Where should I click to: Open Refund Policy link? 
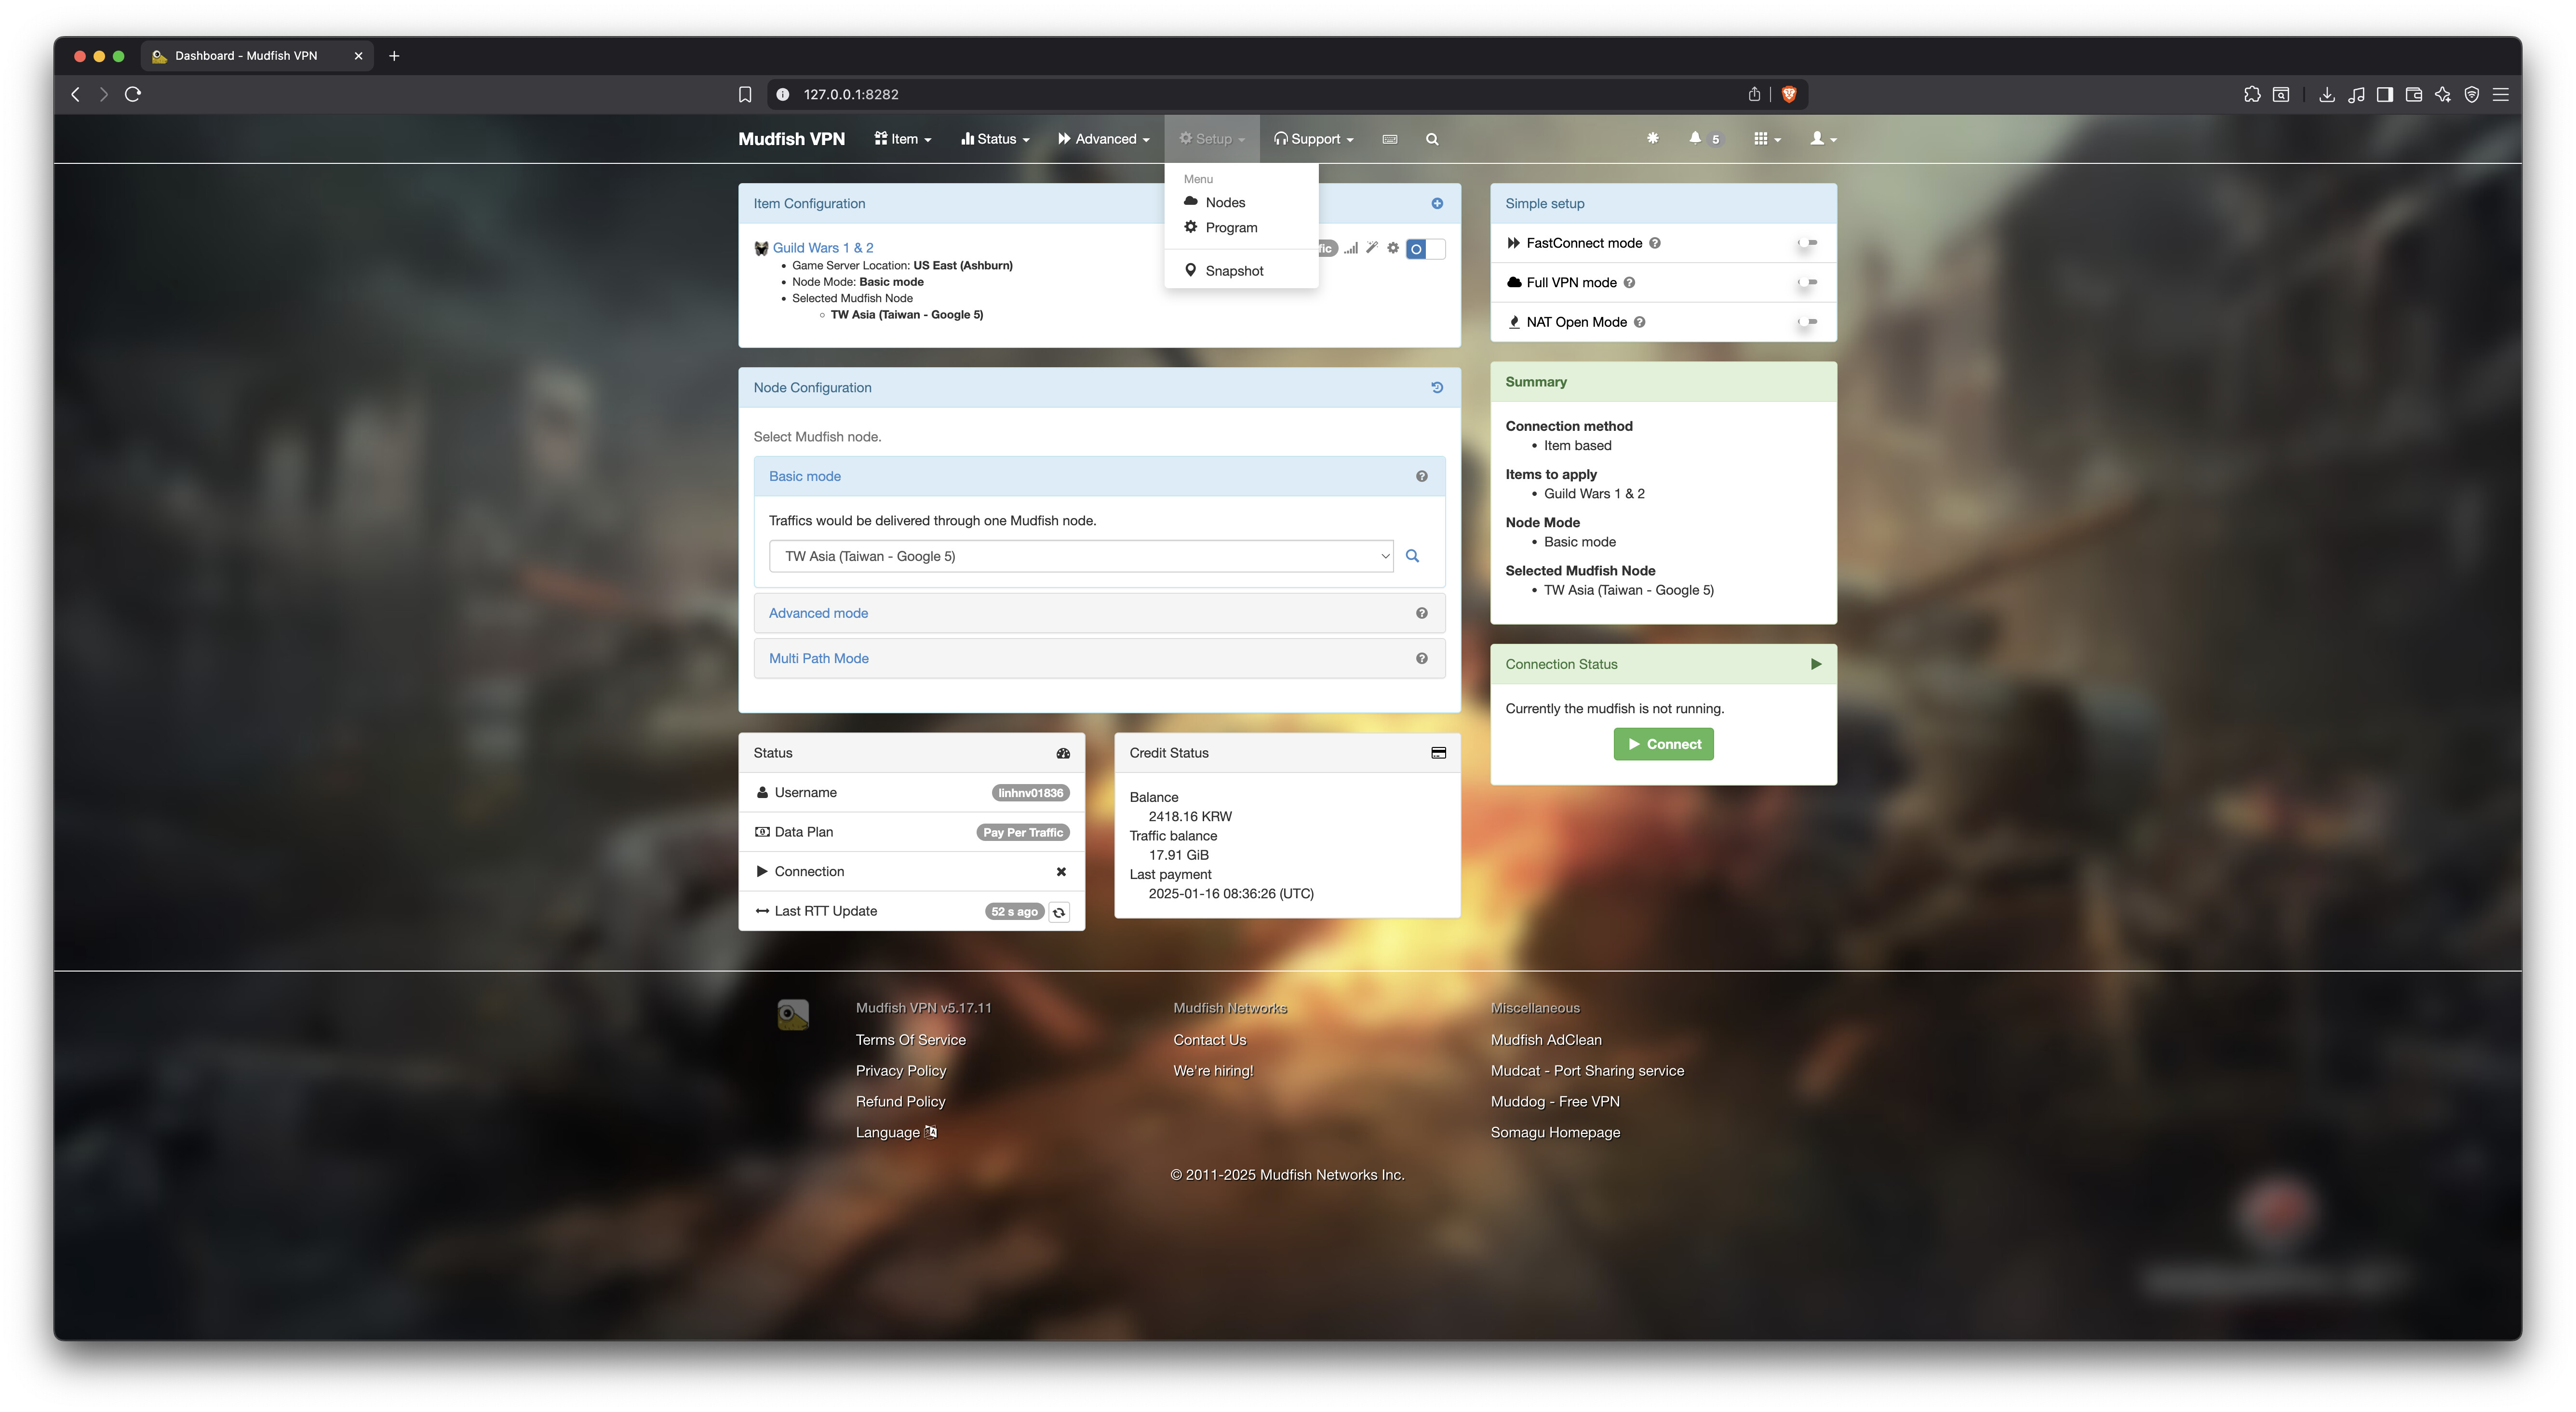(x=900, y=1102)
